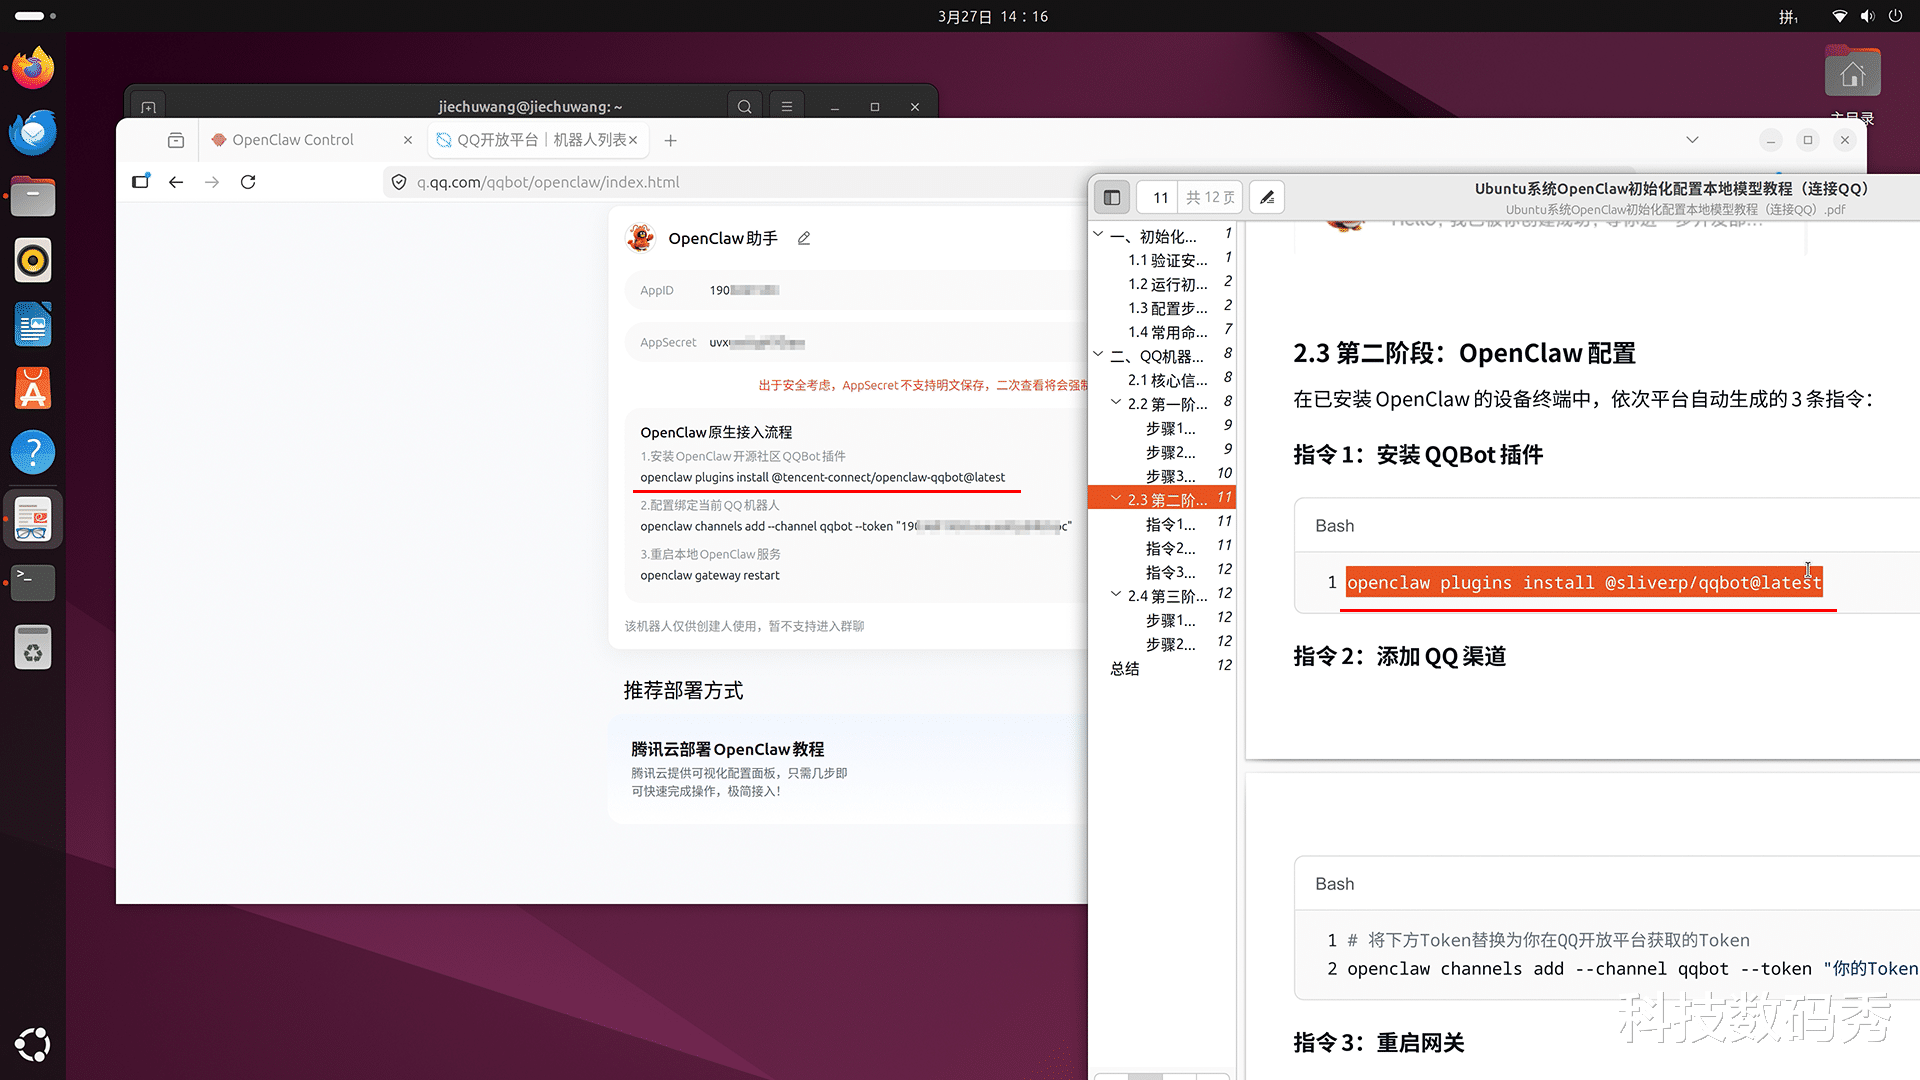
Task: Open the new tab plus button
Action: pyautogui.click(x=671, y=141)
